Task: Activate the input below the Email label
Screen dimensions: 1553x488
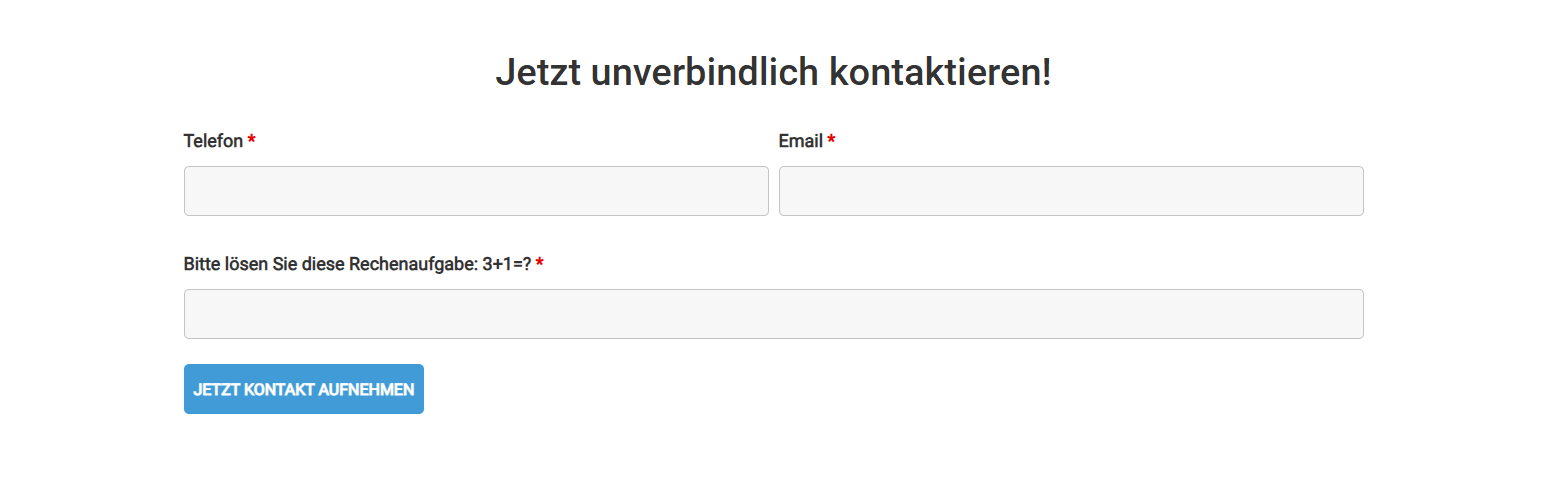Action: [x=1071, y=191]
